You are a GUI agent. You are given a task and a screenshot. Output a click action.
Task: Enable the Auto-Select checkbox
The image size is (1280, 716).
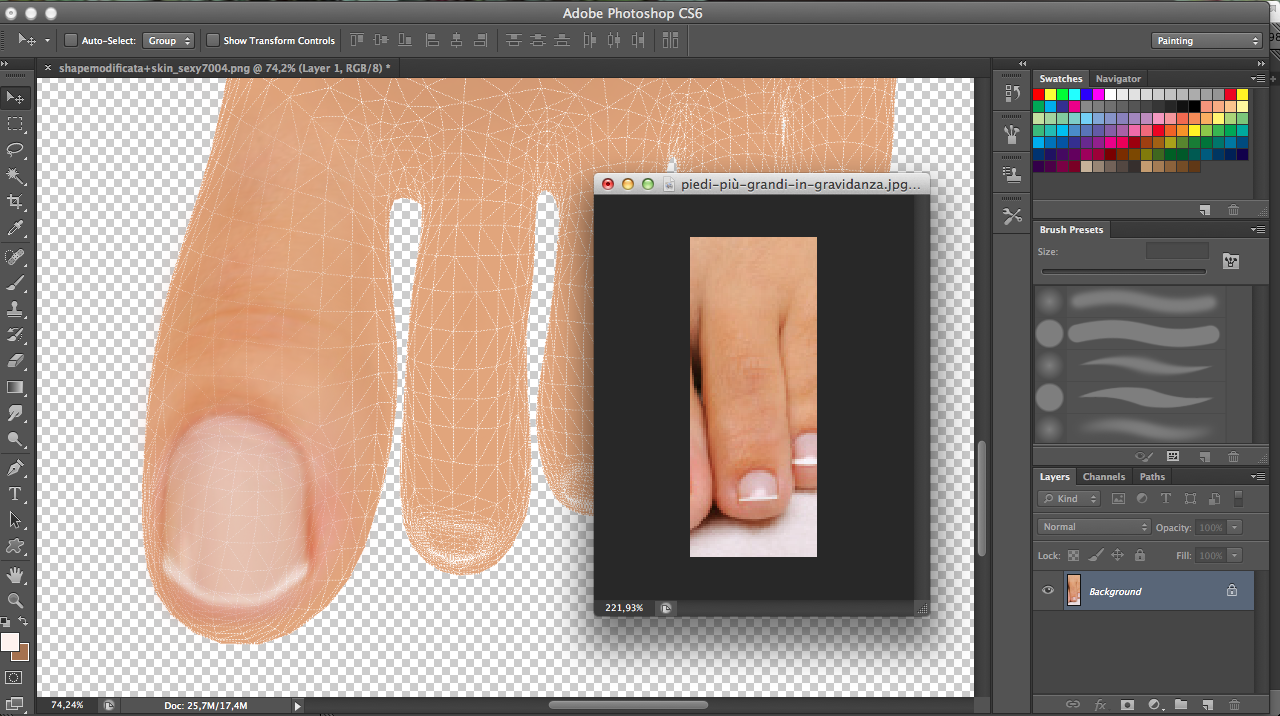coord(71,41)
